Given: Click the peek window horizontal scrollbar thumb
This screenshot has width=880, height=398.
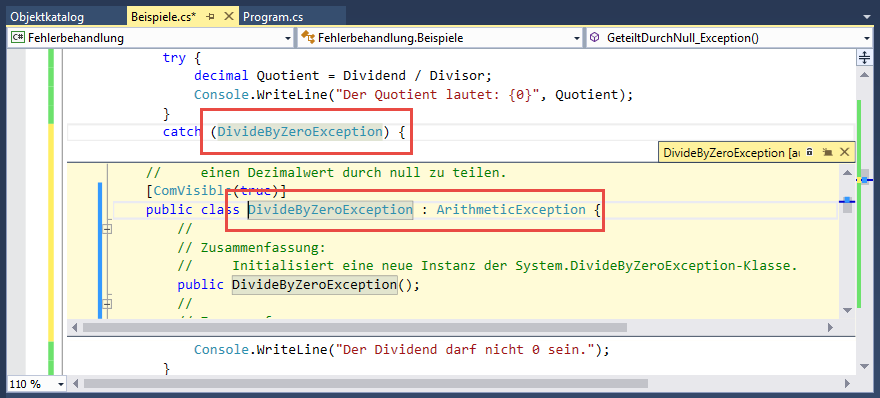Looking at the screenshot, I should 355,327.
